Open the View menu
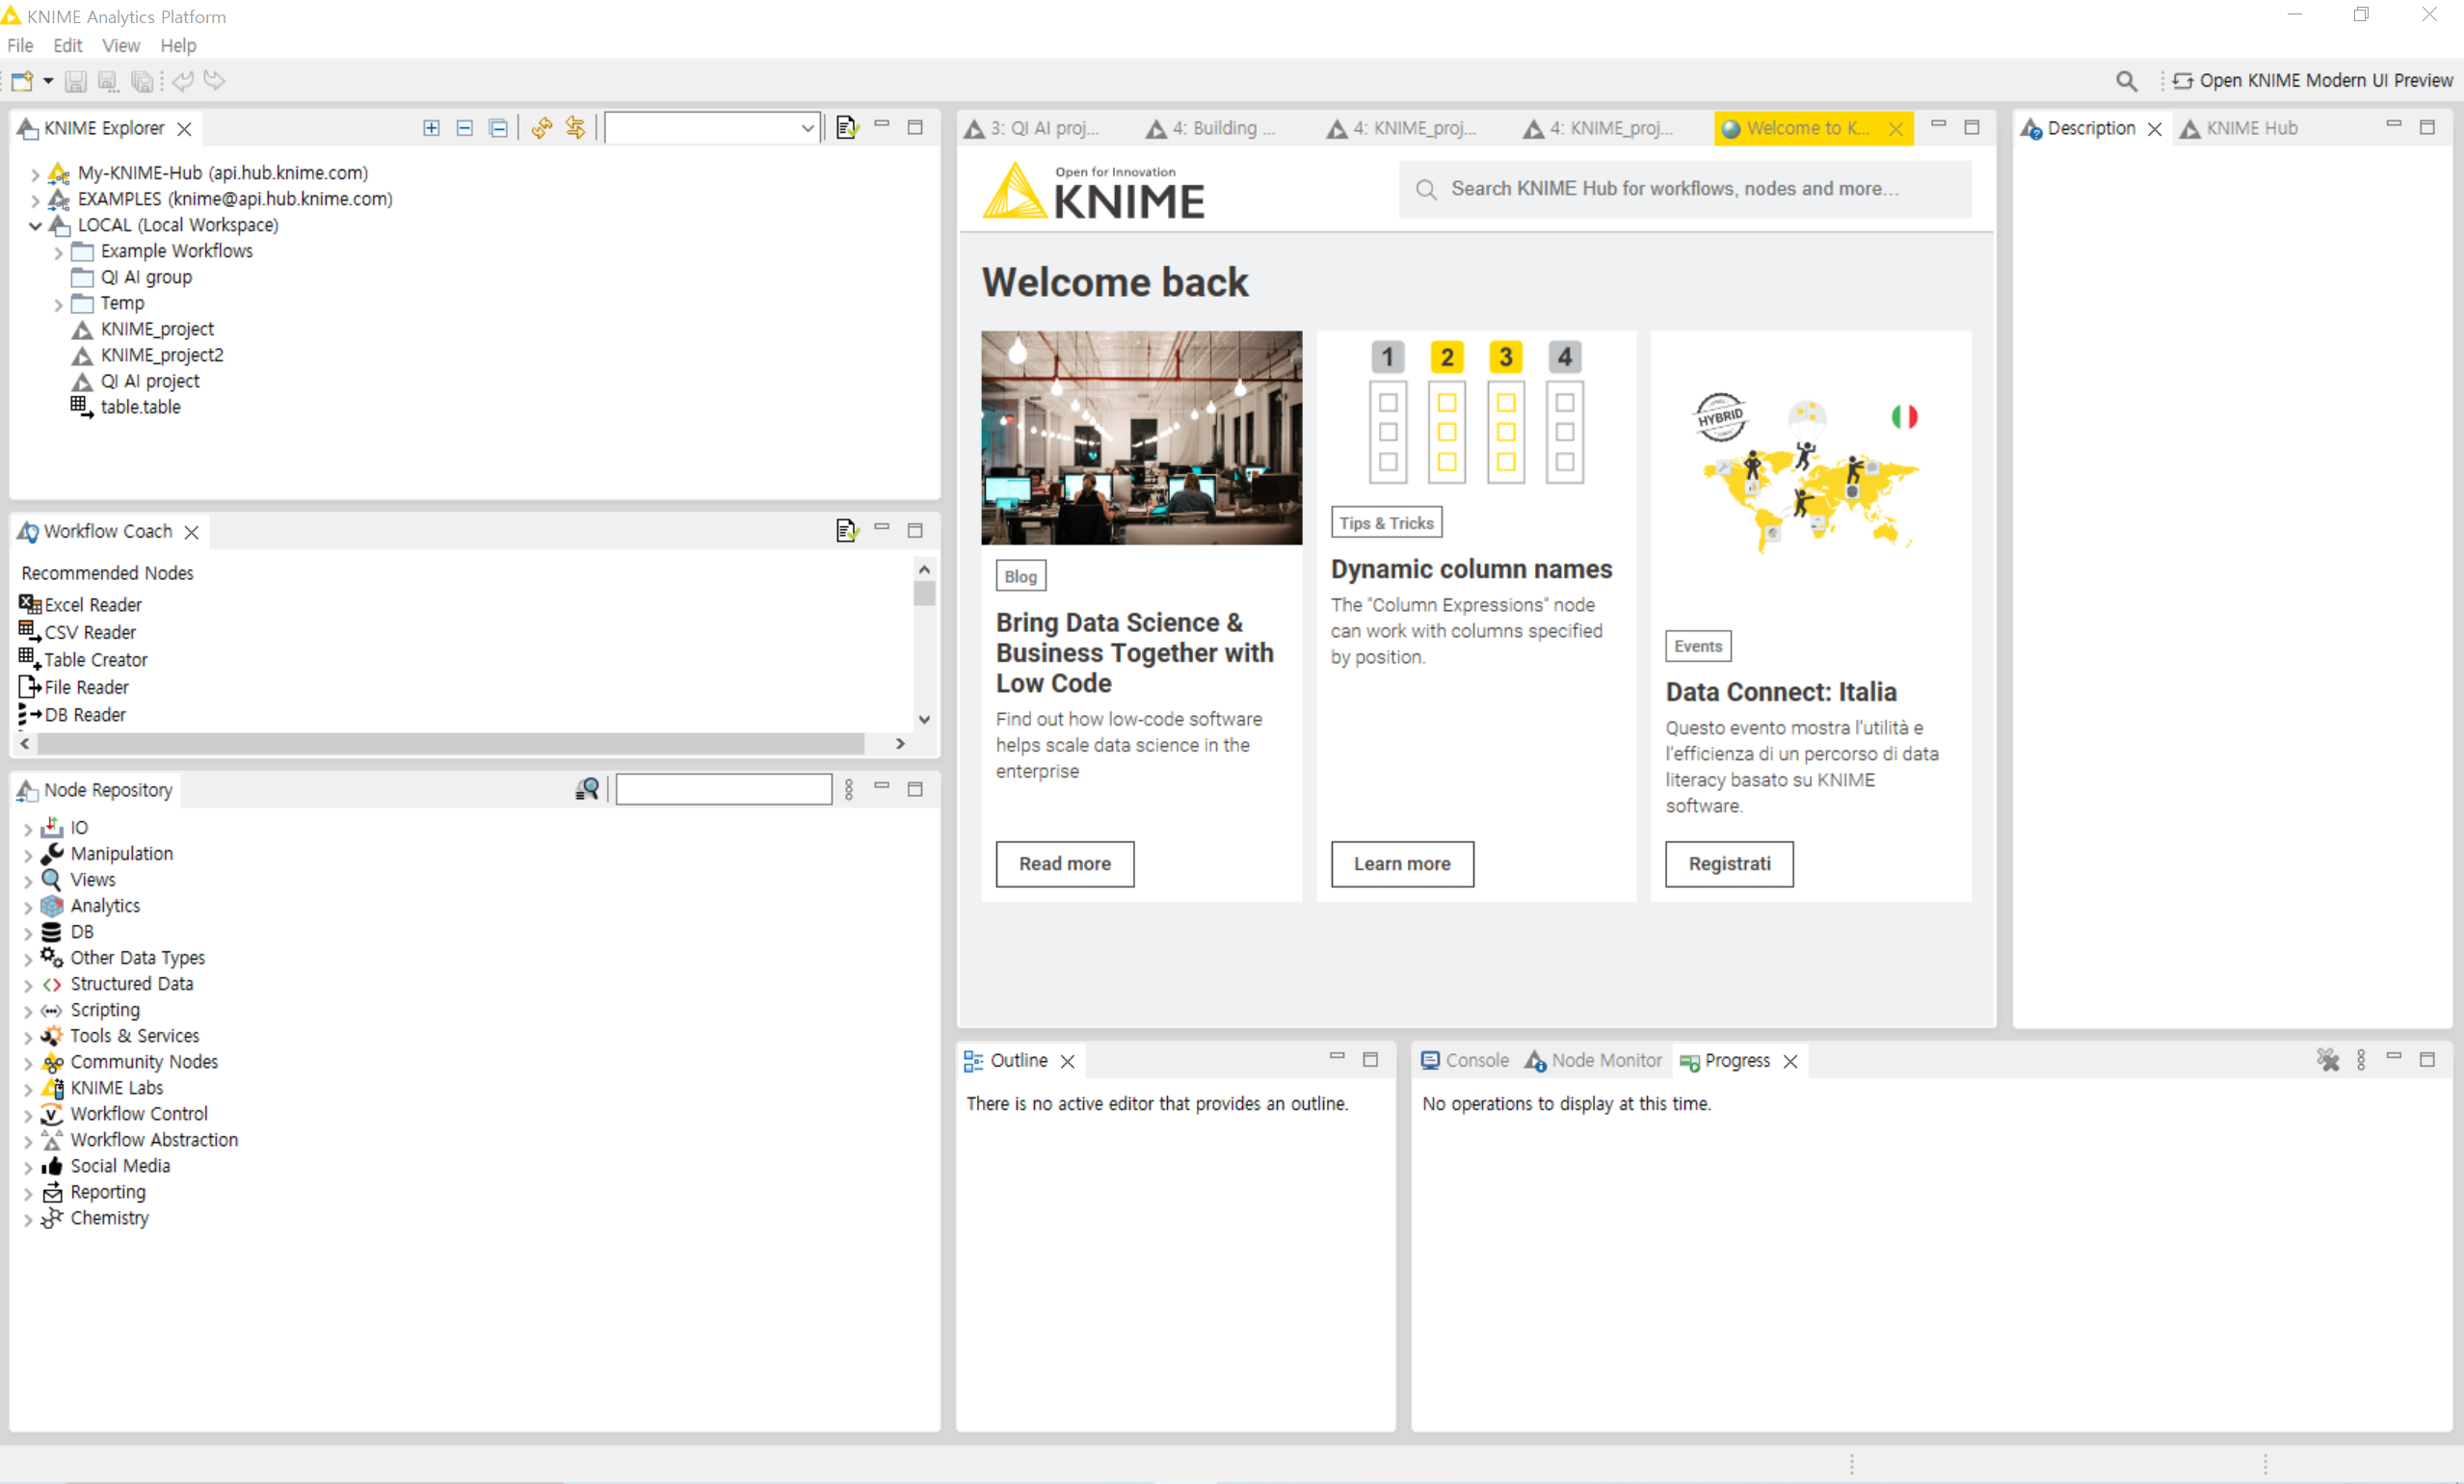This screenshot has height=1484, width=2464. [120, 46]
